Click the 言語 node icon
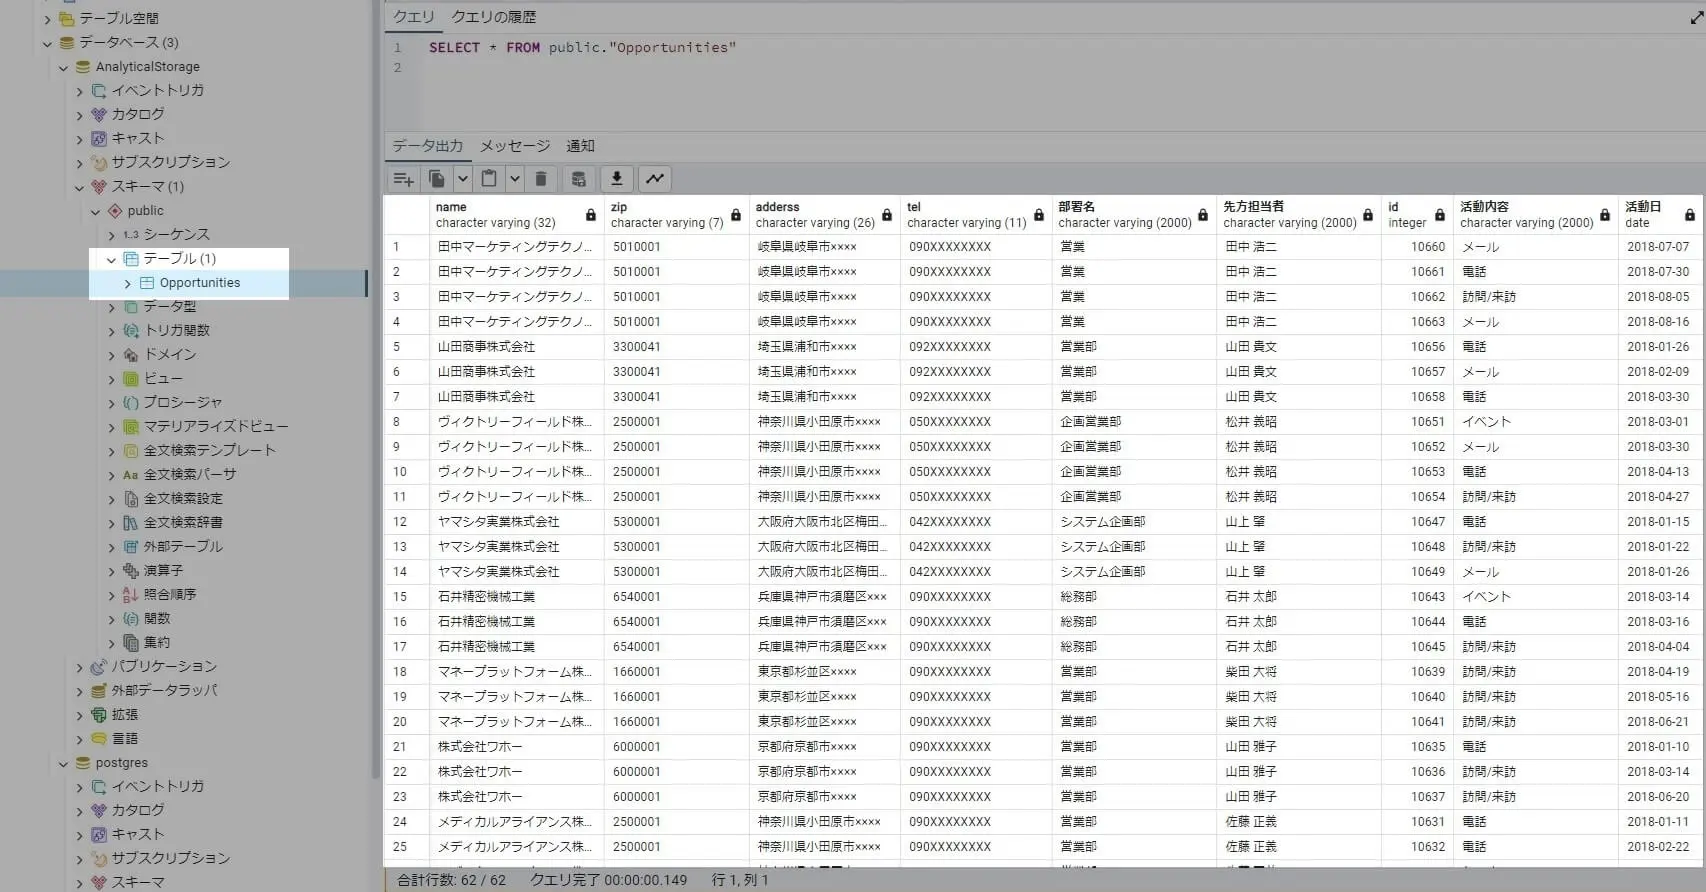1706x892 pixels. (x=99, y=739)
